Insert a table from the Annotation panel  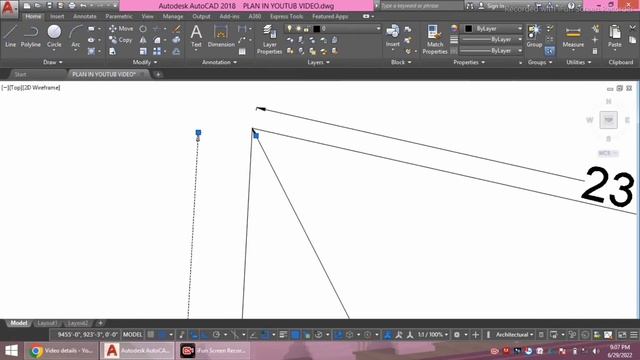pyautogui.click(x=242, y=51)
